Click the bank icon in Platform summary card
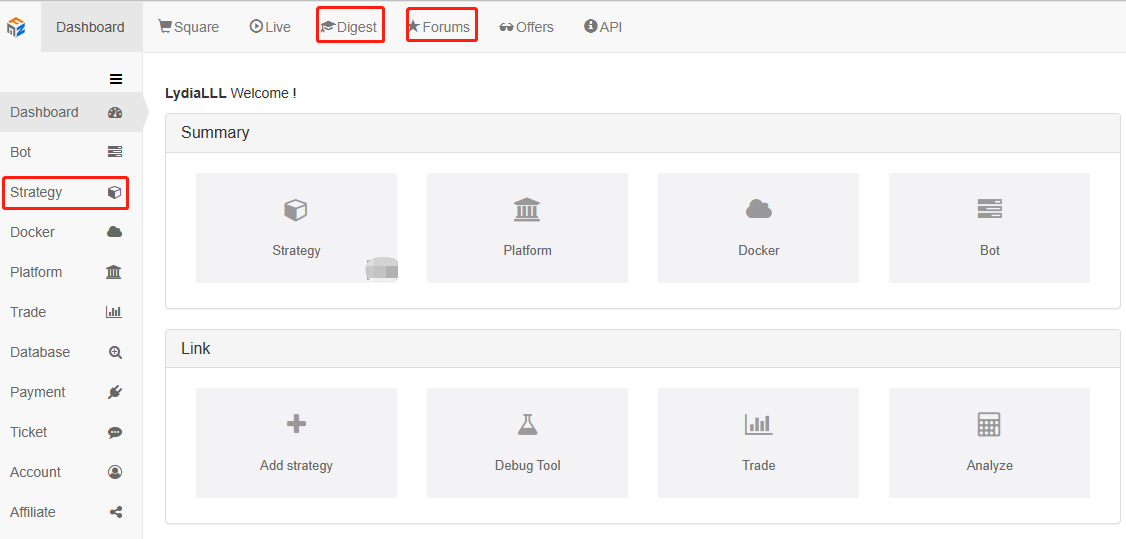Image resolution: width=1126 pixels, height=539 pixels. (527, 210)
